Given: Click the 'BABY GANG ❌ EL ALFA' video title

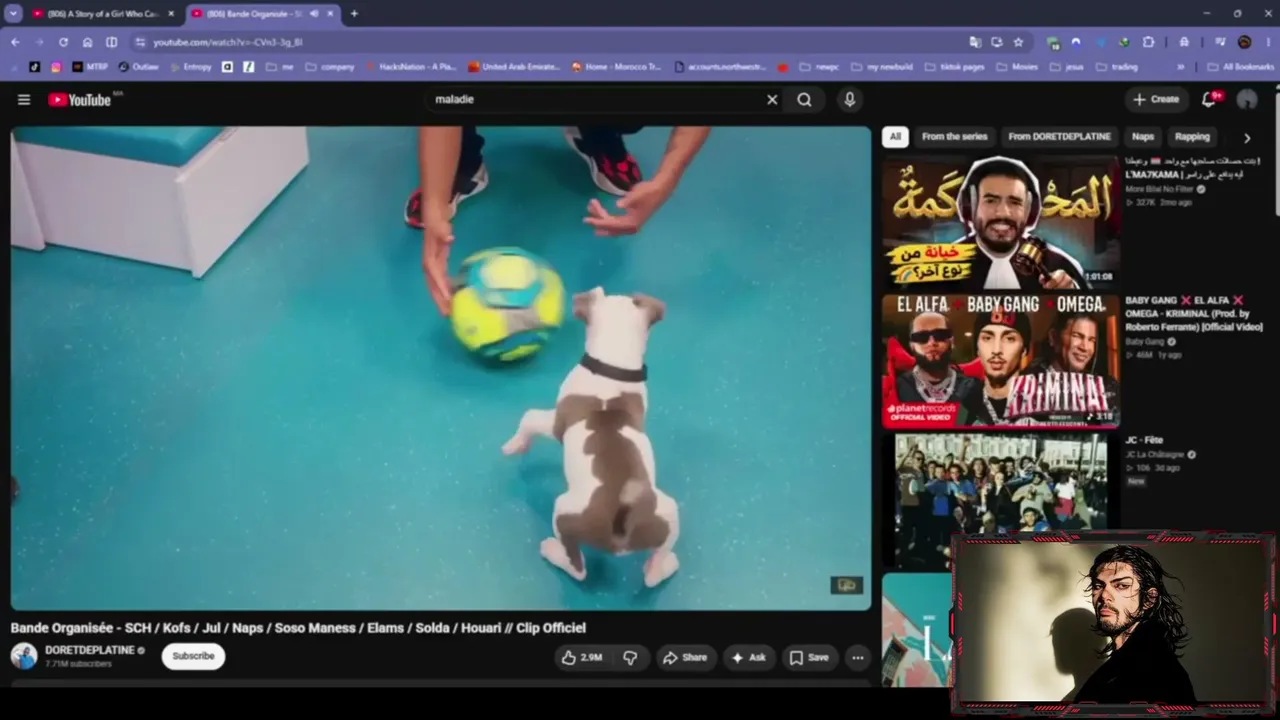Looking at the screenshot, I should (1194, 313).
